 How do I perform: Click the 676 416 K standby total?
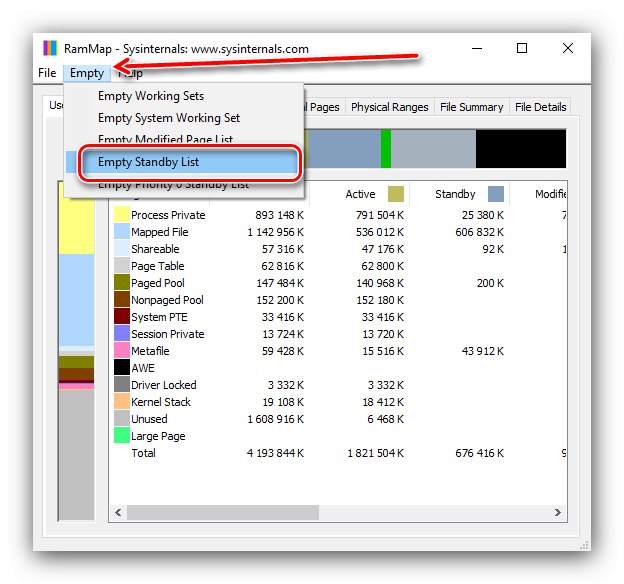480,453
